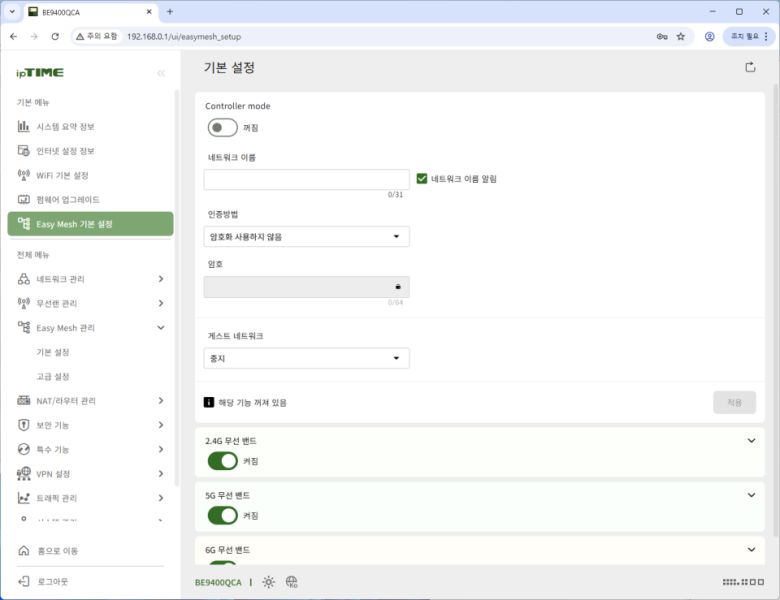Turn off the 2.4G 무선 밴드 switch
Screen dimensions: 780x600
click(222, 461)
